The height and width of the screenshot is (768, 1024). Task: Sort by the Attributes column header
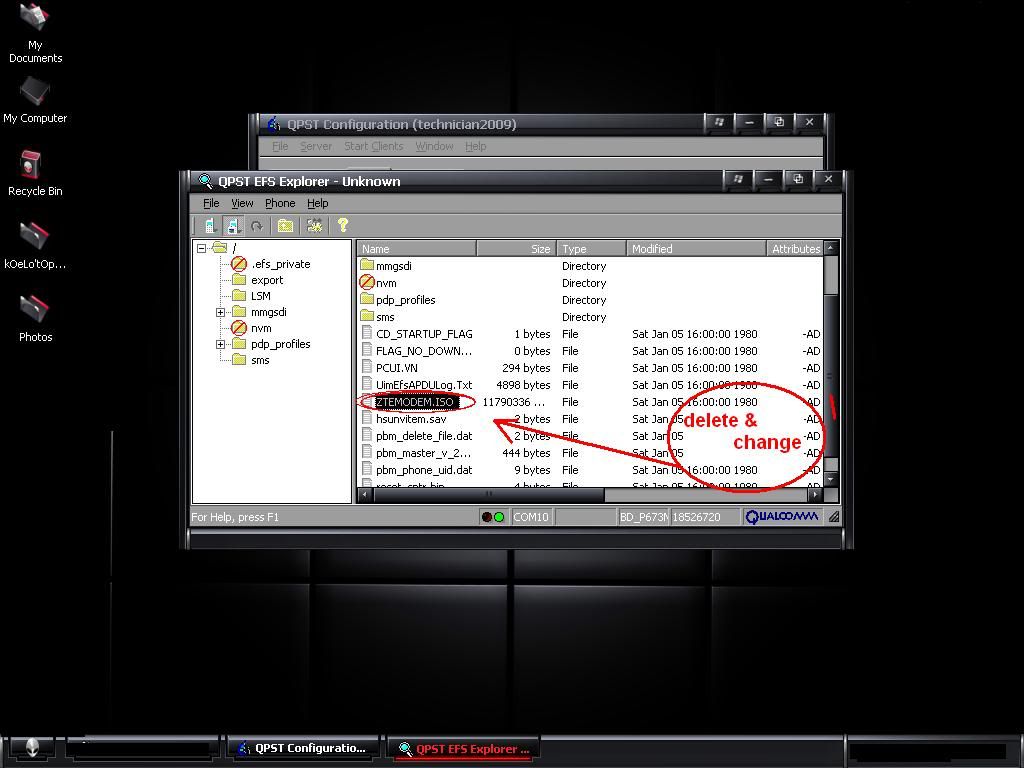click(795, 249)
